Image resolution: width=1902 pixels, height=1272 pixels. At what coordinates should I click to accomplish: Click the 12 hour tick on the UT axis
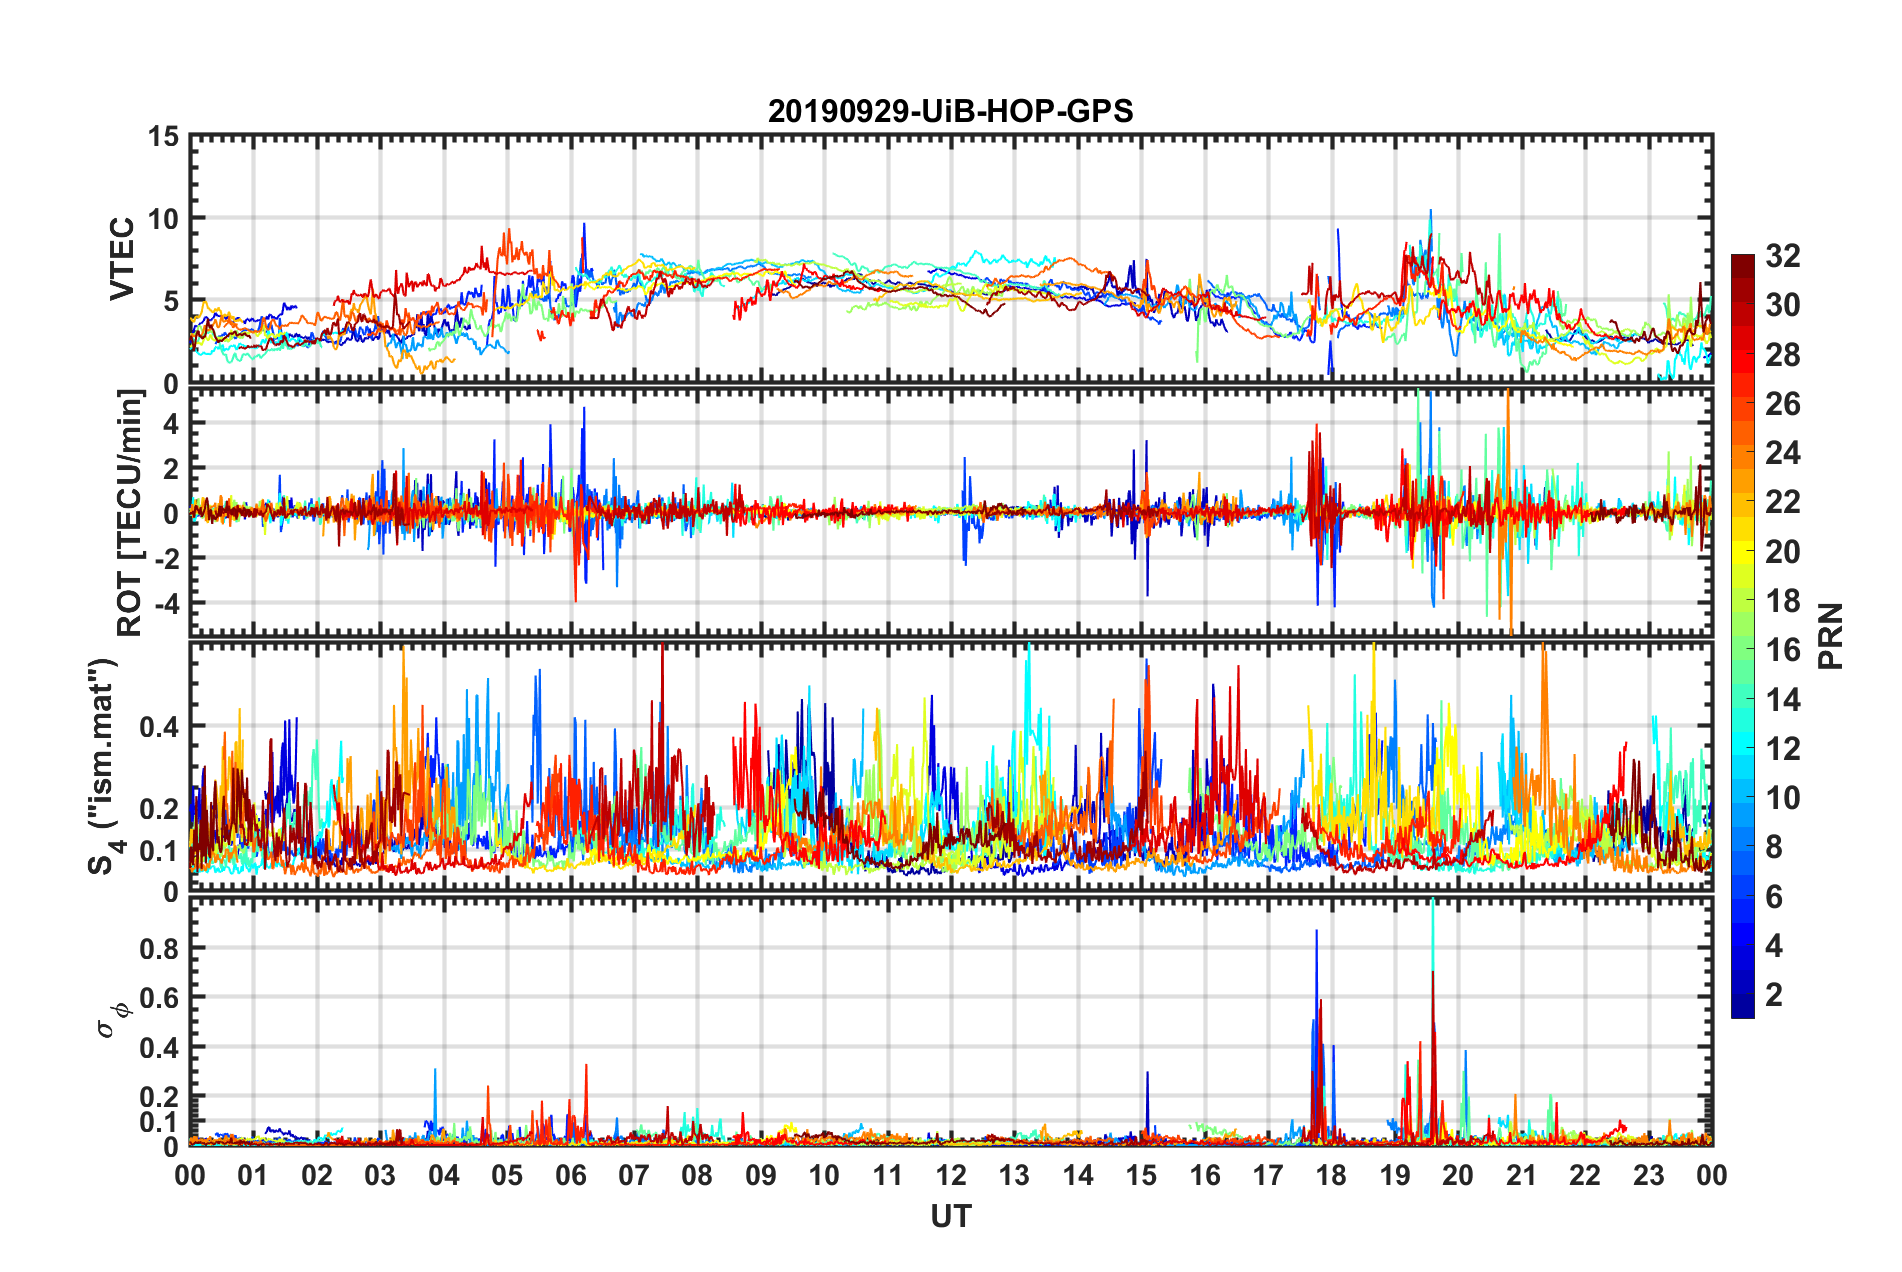[x=951, y=1175]
